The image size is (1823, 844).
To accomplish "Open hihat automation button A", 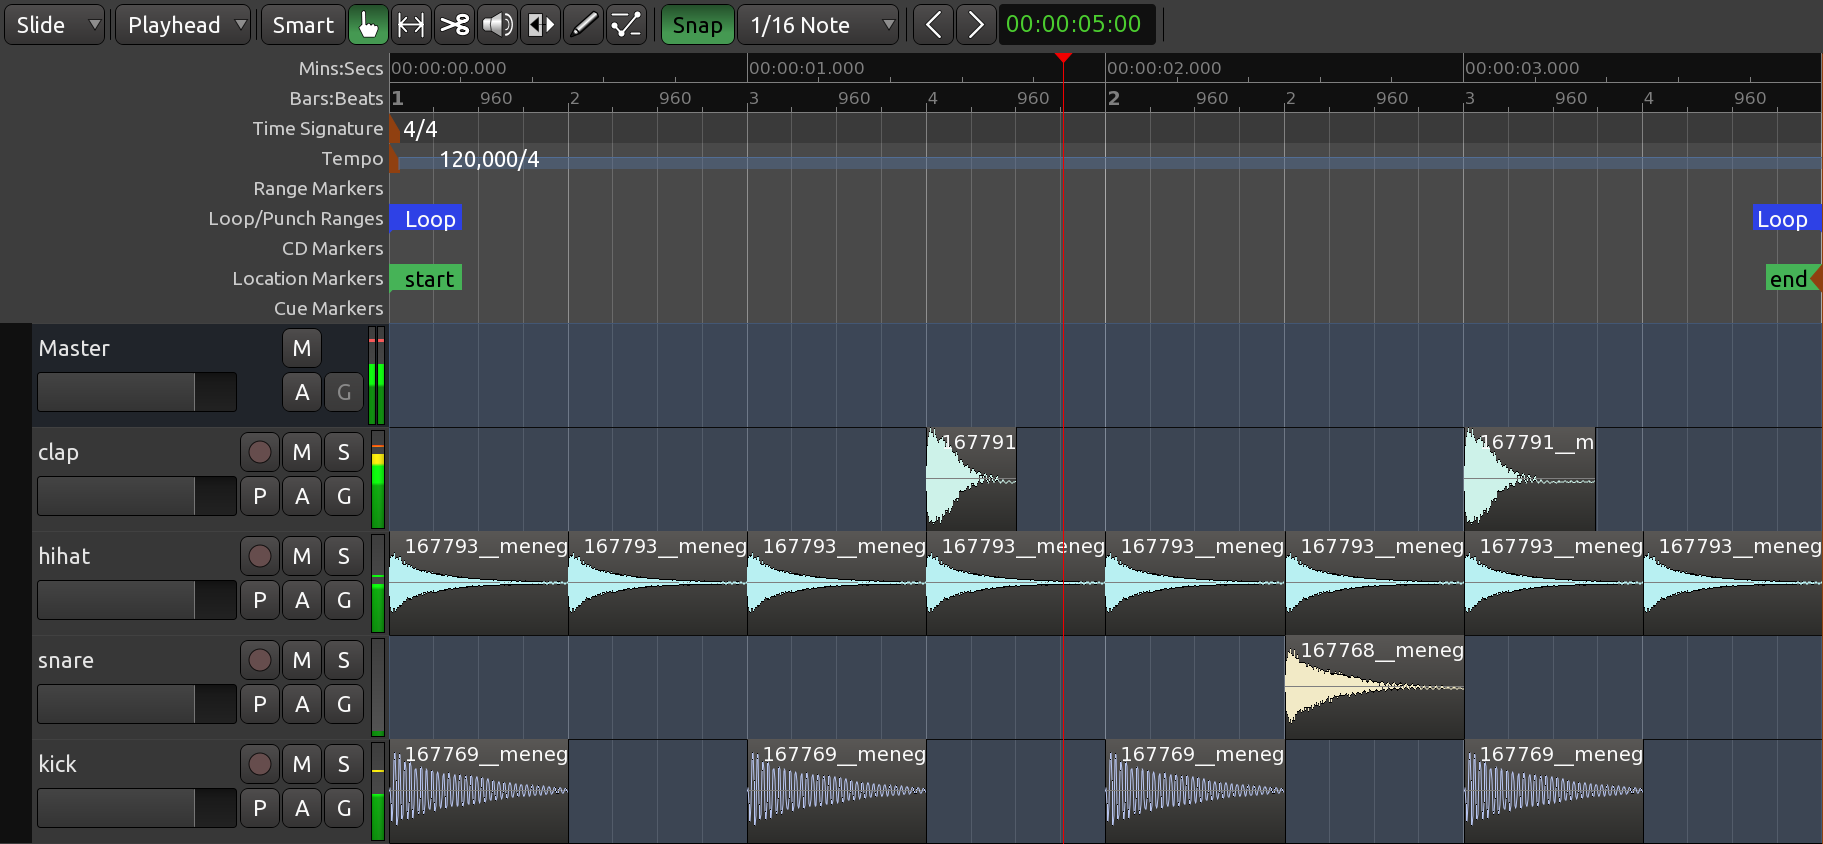I will [x=302, y=600].
